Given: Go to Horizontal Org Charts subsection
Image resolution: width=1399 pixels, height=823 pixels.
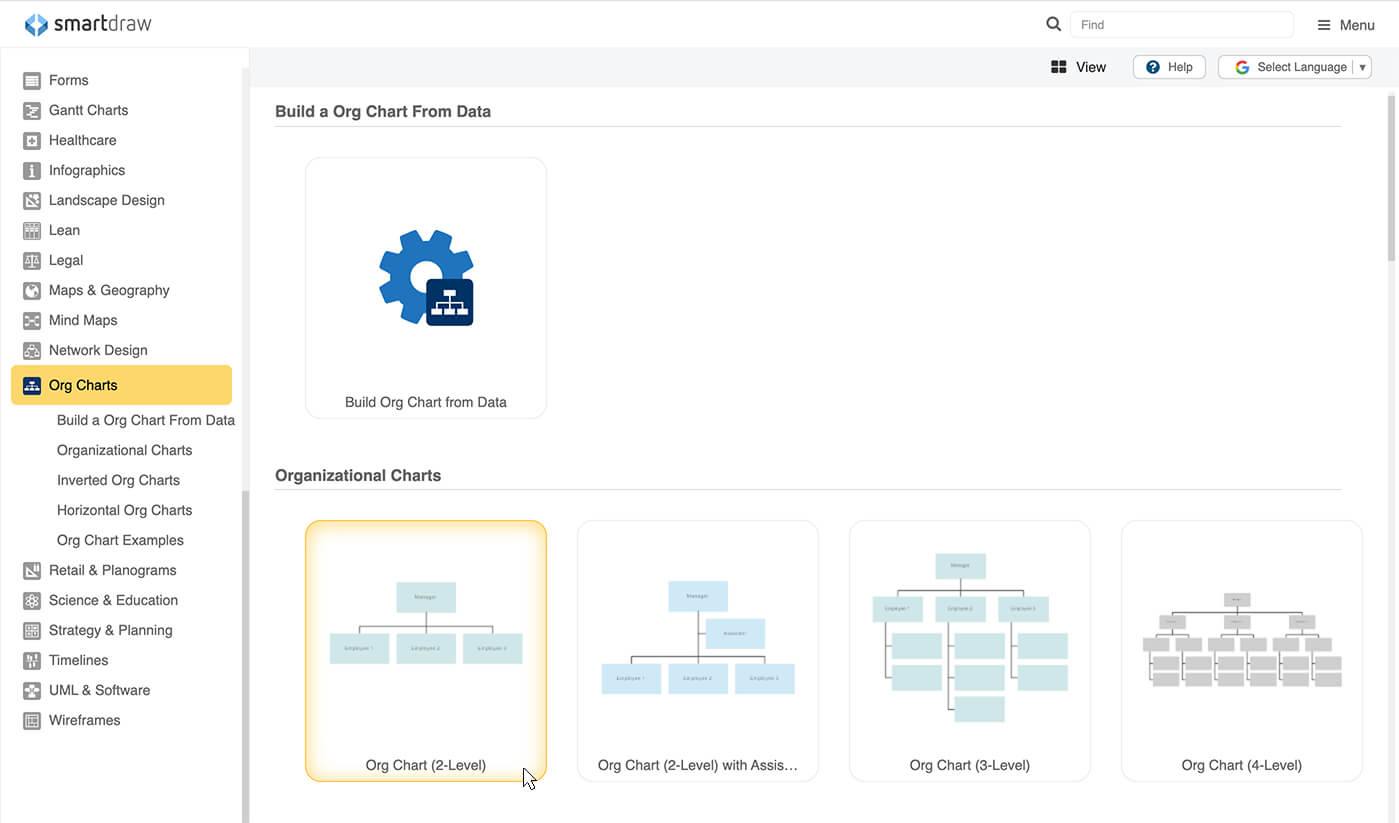Looking at the screenshot, I should point(124,510).
